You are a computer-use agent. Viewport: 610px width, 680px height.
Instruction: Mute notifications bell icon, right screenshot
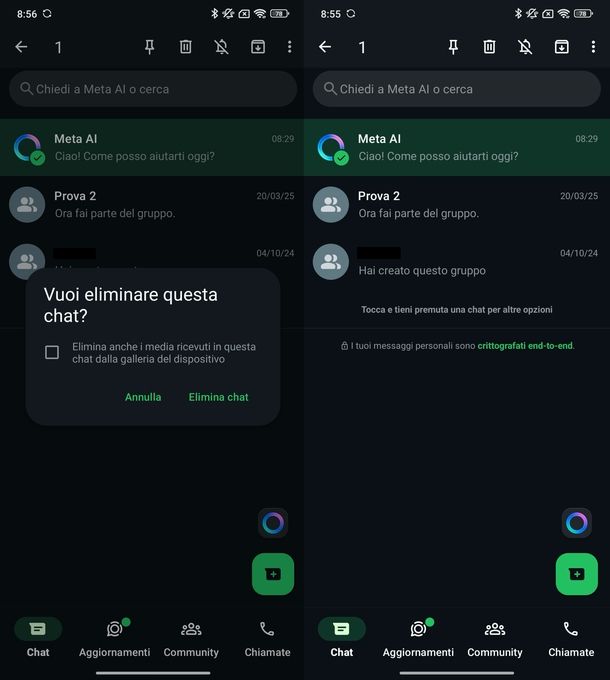[x=525, y=46]
